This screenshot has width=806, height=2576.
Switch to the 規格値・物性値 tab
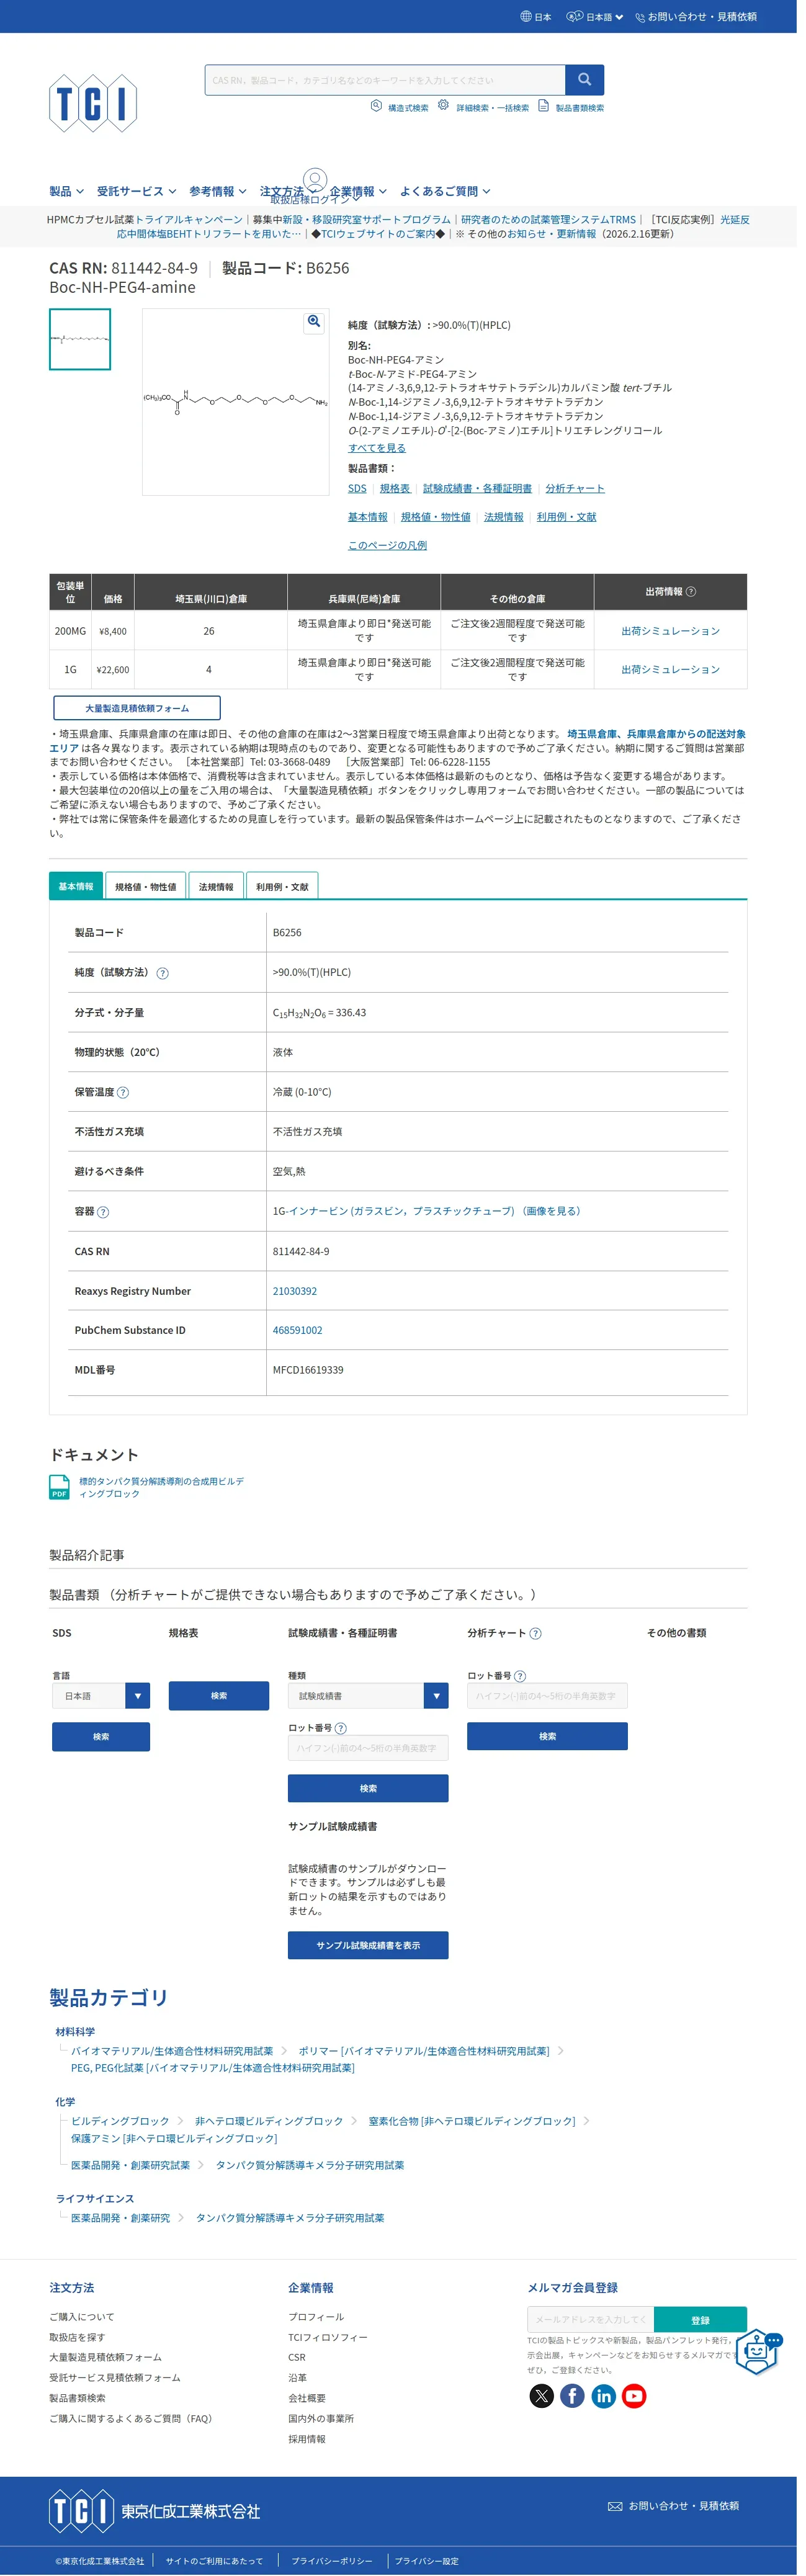(x=147, y=896)
